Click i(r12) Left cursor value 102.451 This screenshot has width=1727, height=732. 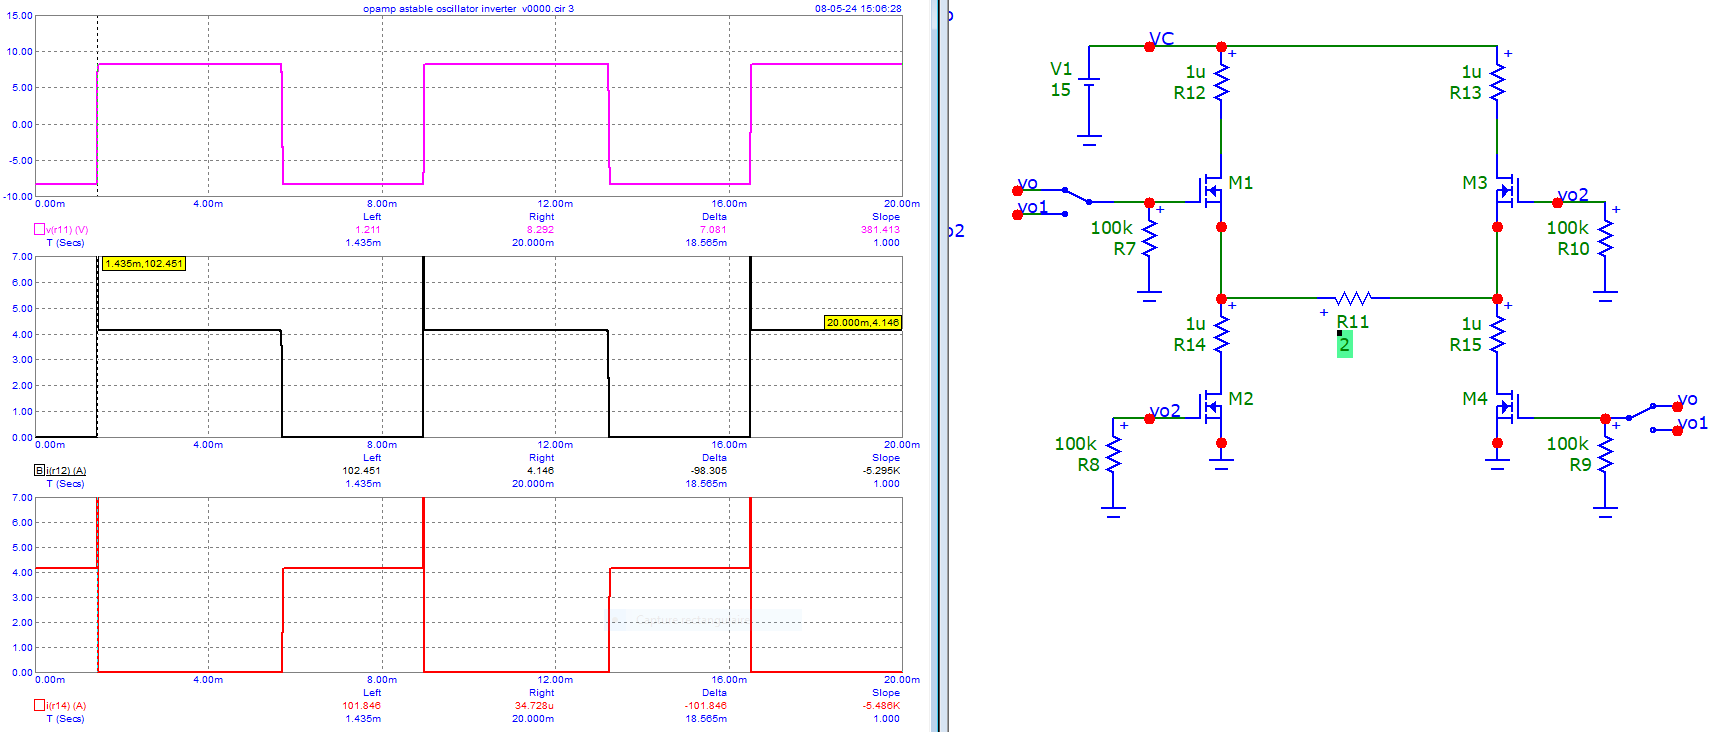[361, 471]
